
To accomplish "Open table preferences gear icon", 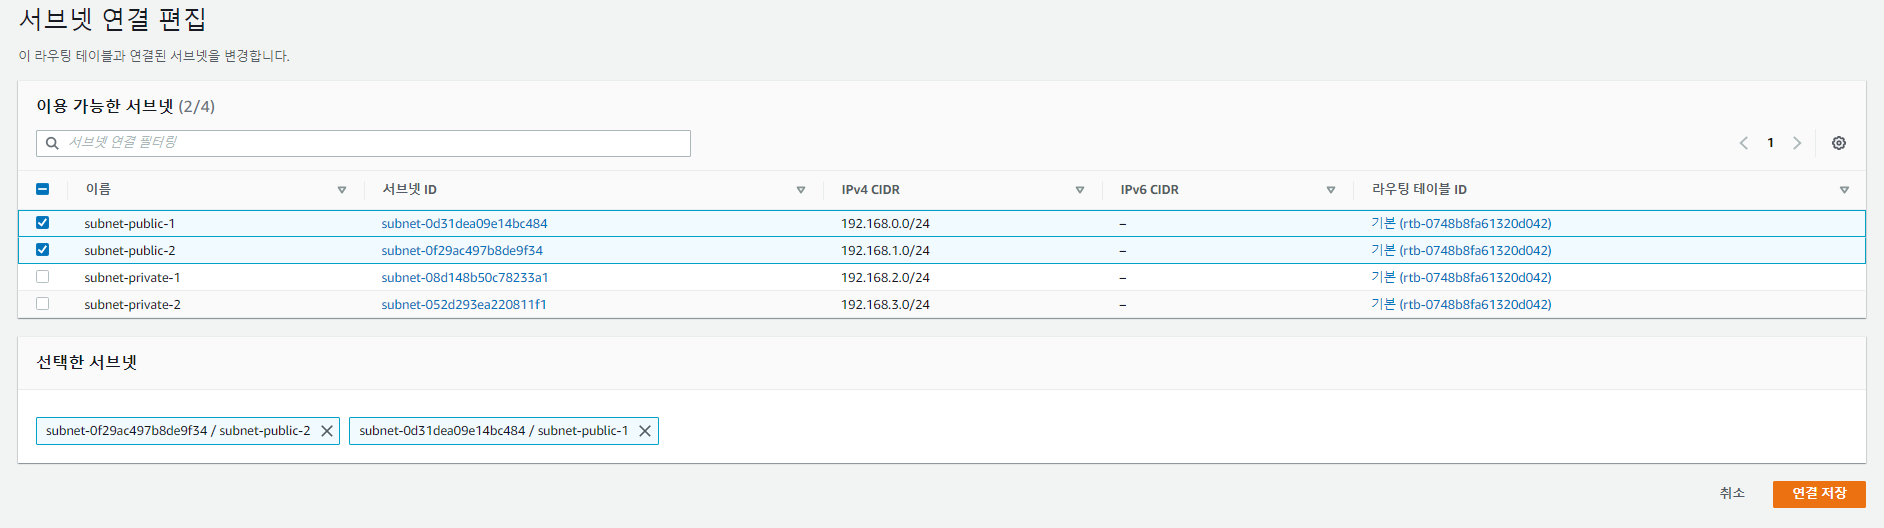I will pyautogui.click(x=1838, y=143).
